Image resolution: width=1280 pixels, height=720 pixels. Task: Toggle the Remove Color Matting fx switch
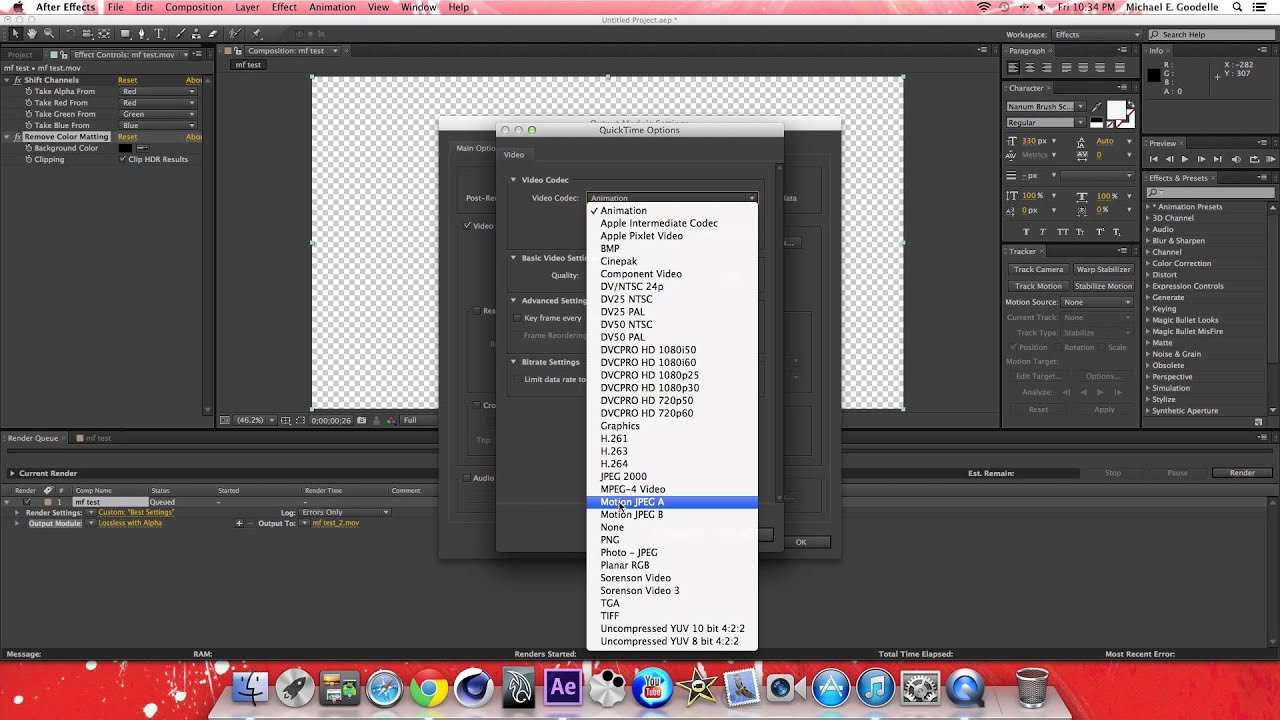[x=17, y=136]
